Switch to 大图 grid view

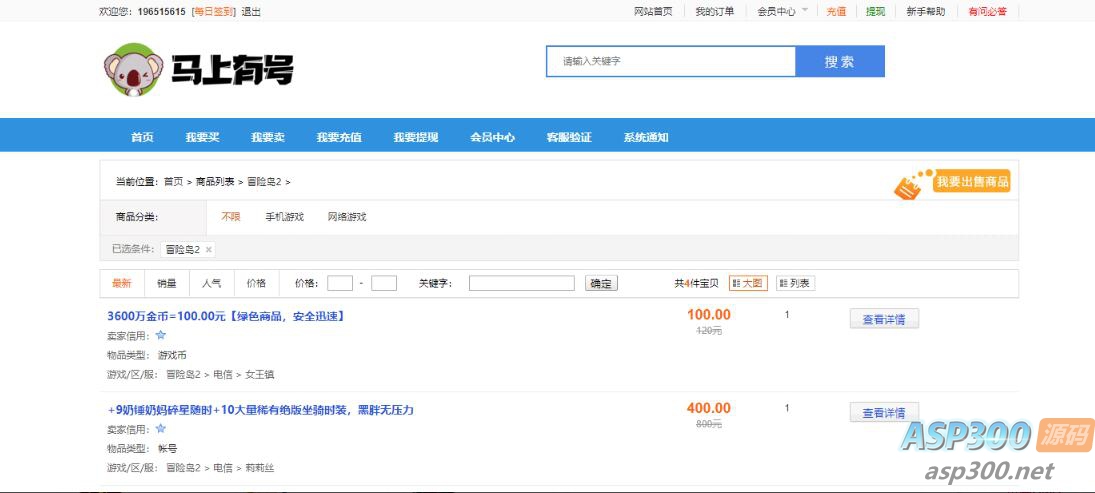pos(748,283)
